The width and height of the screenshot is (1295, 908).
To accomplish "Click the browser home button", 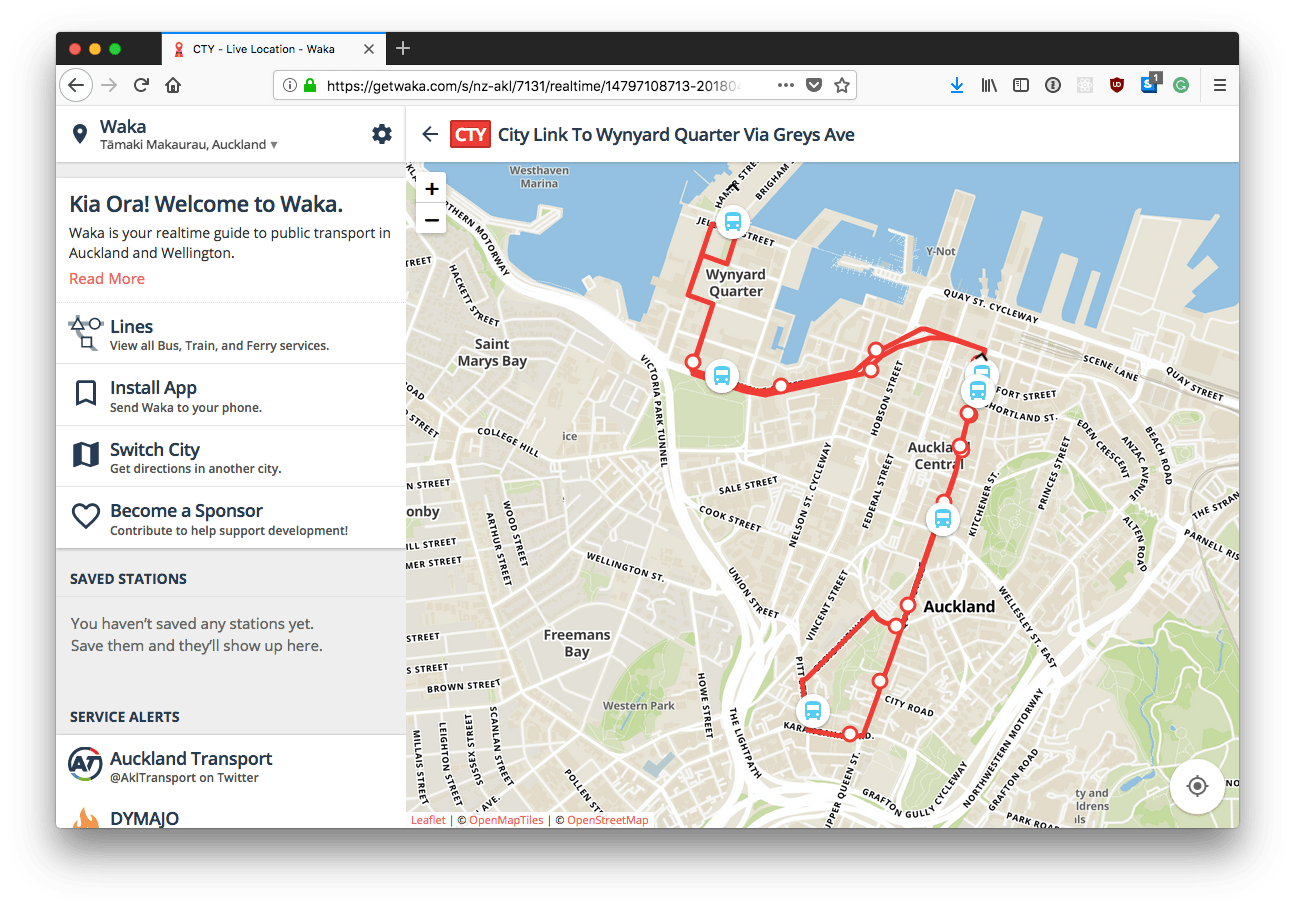I will pos(173,86).
